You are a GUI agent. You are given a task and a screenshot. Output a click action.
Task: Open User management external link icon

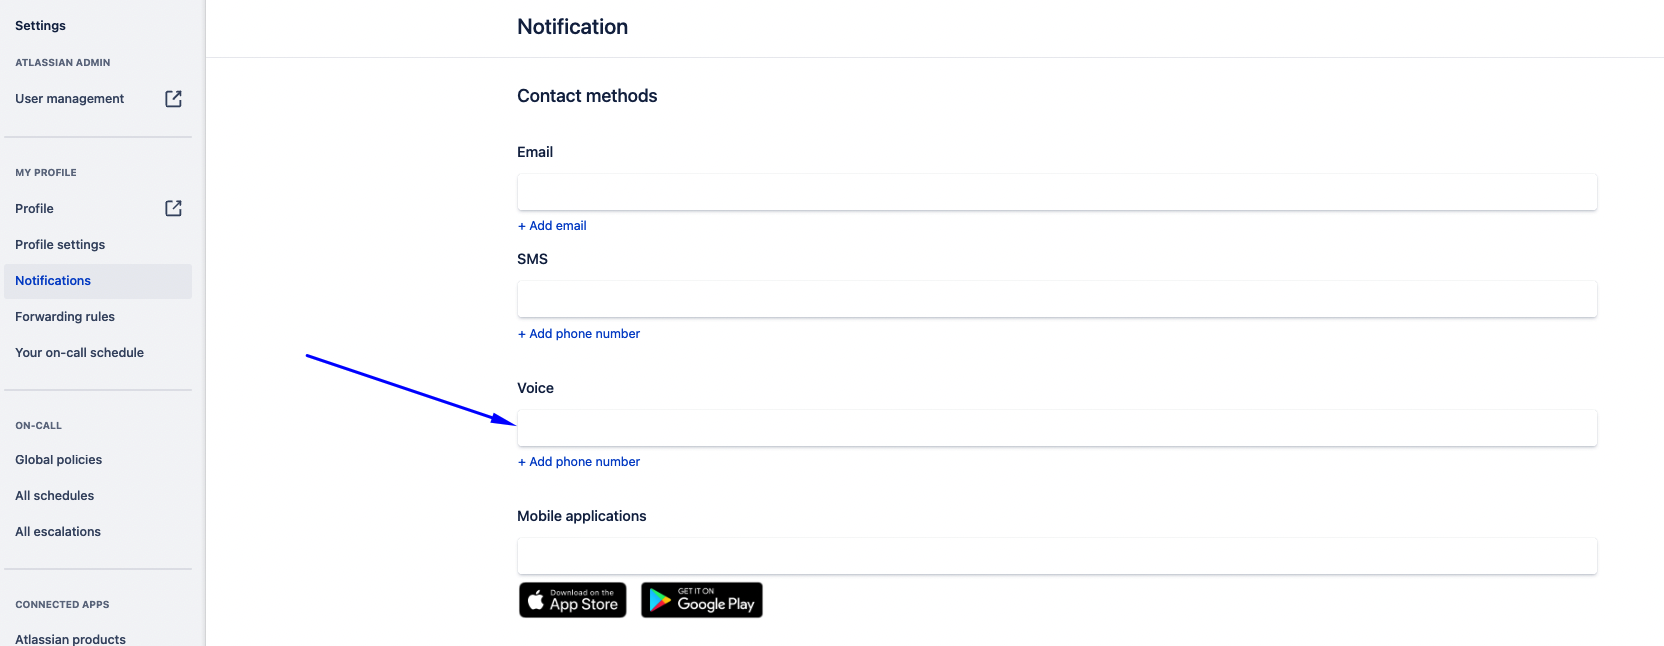172,98
